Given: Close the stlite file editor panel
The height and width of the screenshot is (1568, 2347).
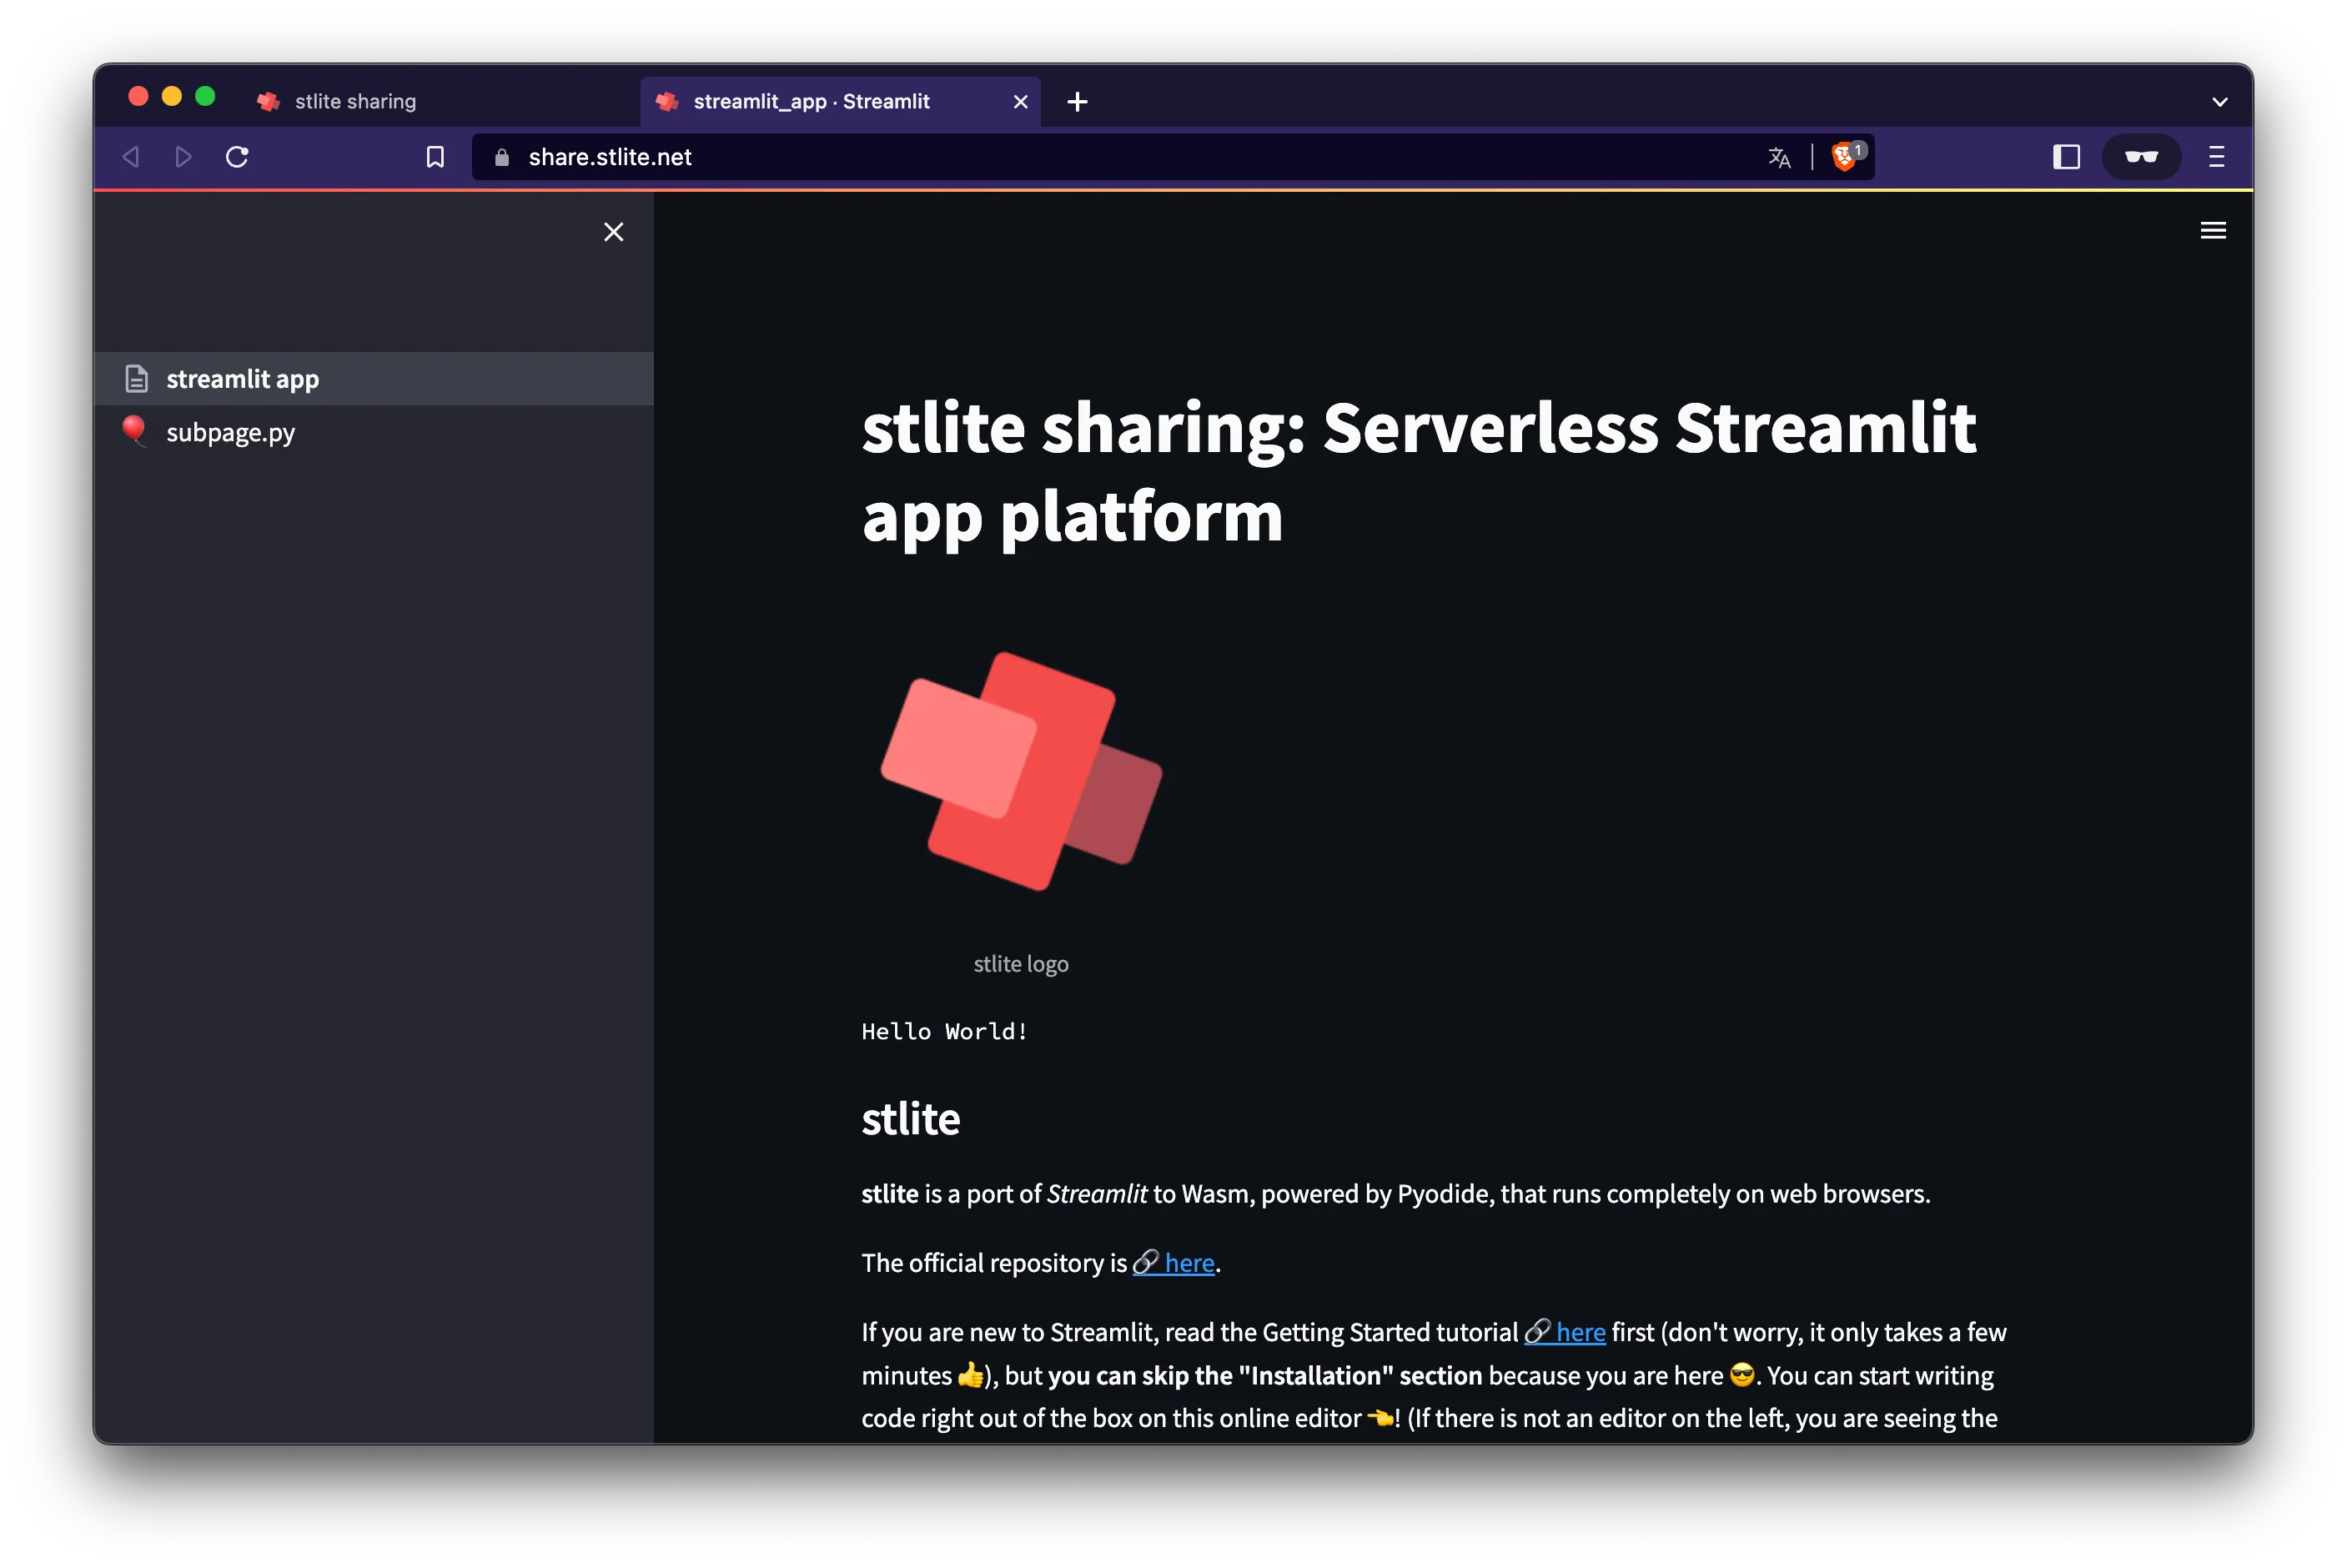Looking at the screenshot, I should [614, 231].
